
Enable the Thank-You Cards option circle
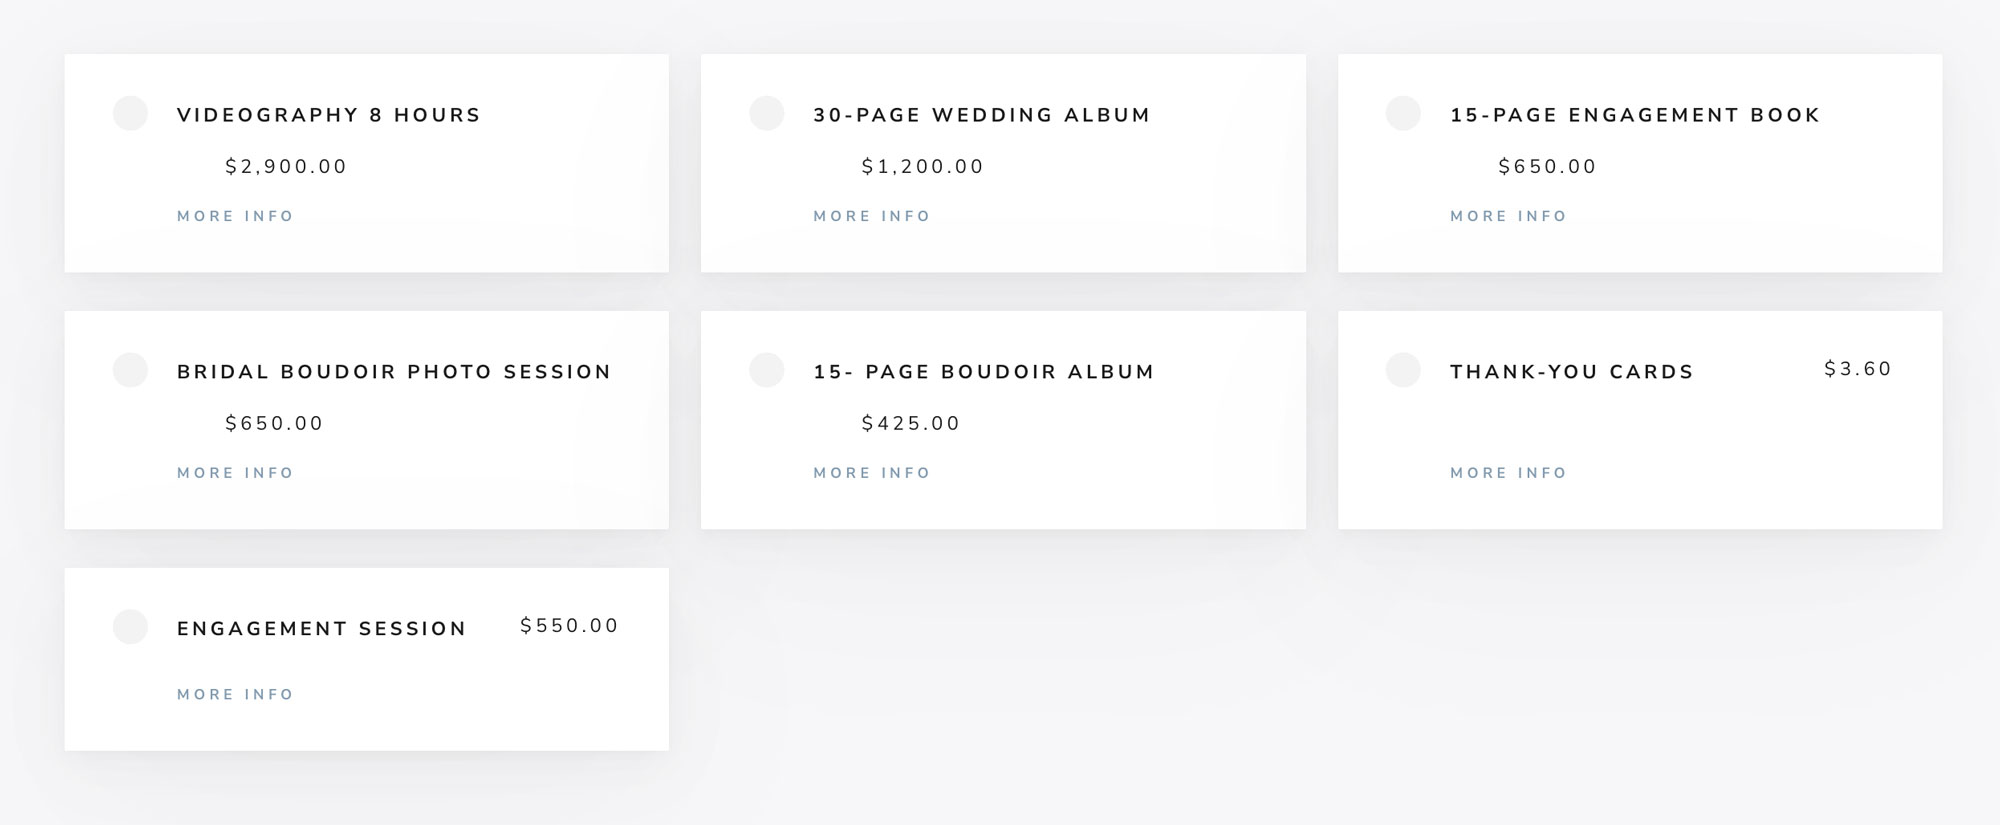click(1403, 370)
